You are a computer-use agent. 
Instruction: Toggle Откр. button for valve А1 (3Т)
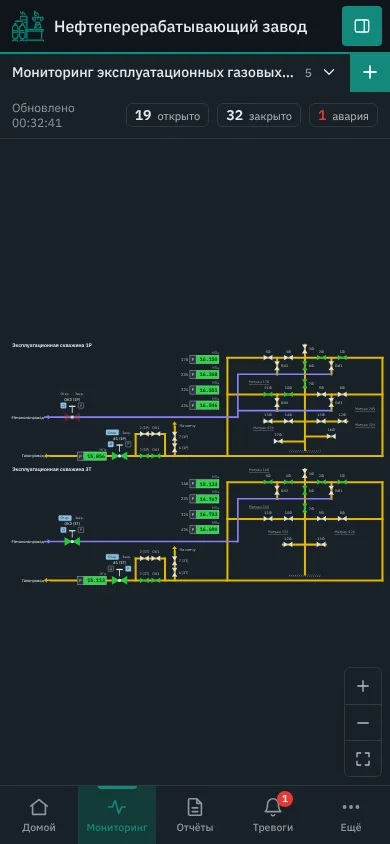[x=112, y=557]
